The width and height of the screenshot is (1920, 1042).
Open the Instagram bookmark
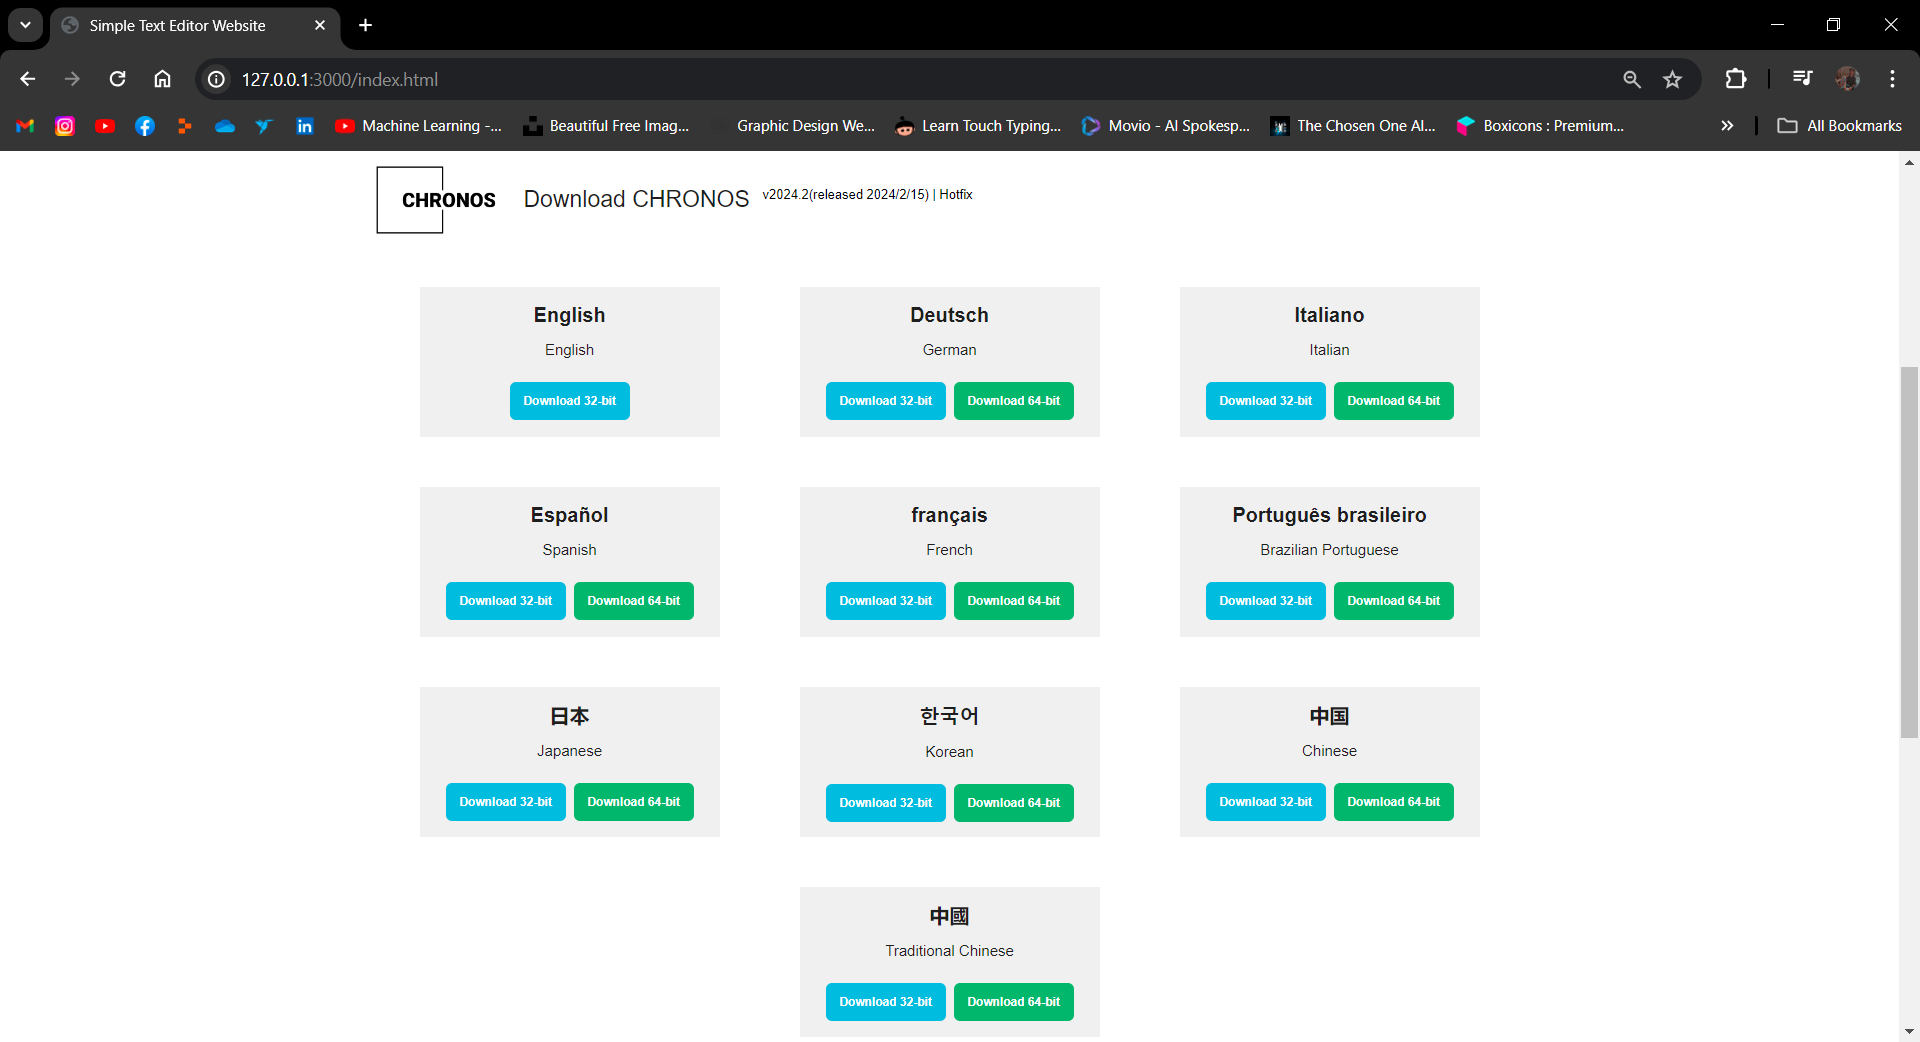[x=65, y=126]
